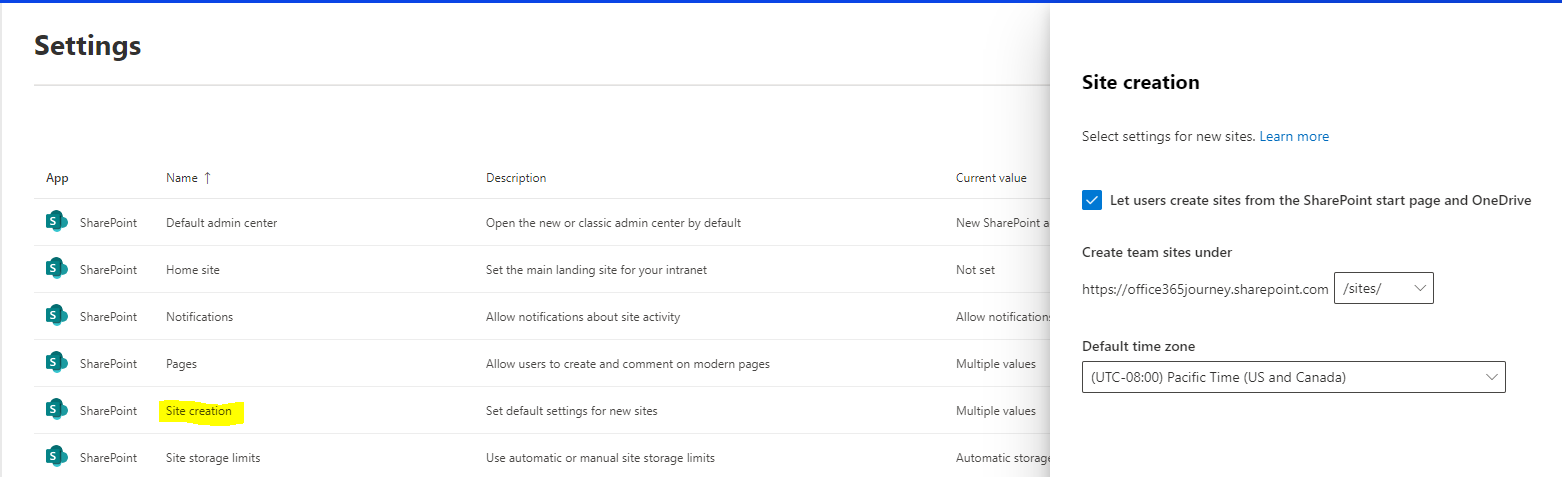The height and width of the screenshot is (477, 1562).
Task: Click the 'Automatic storage' current value
Action: tap(1002, 458)
